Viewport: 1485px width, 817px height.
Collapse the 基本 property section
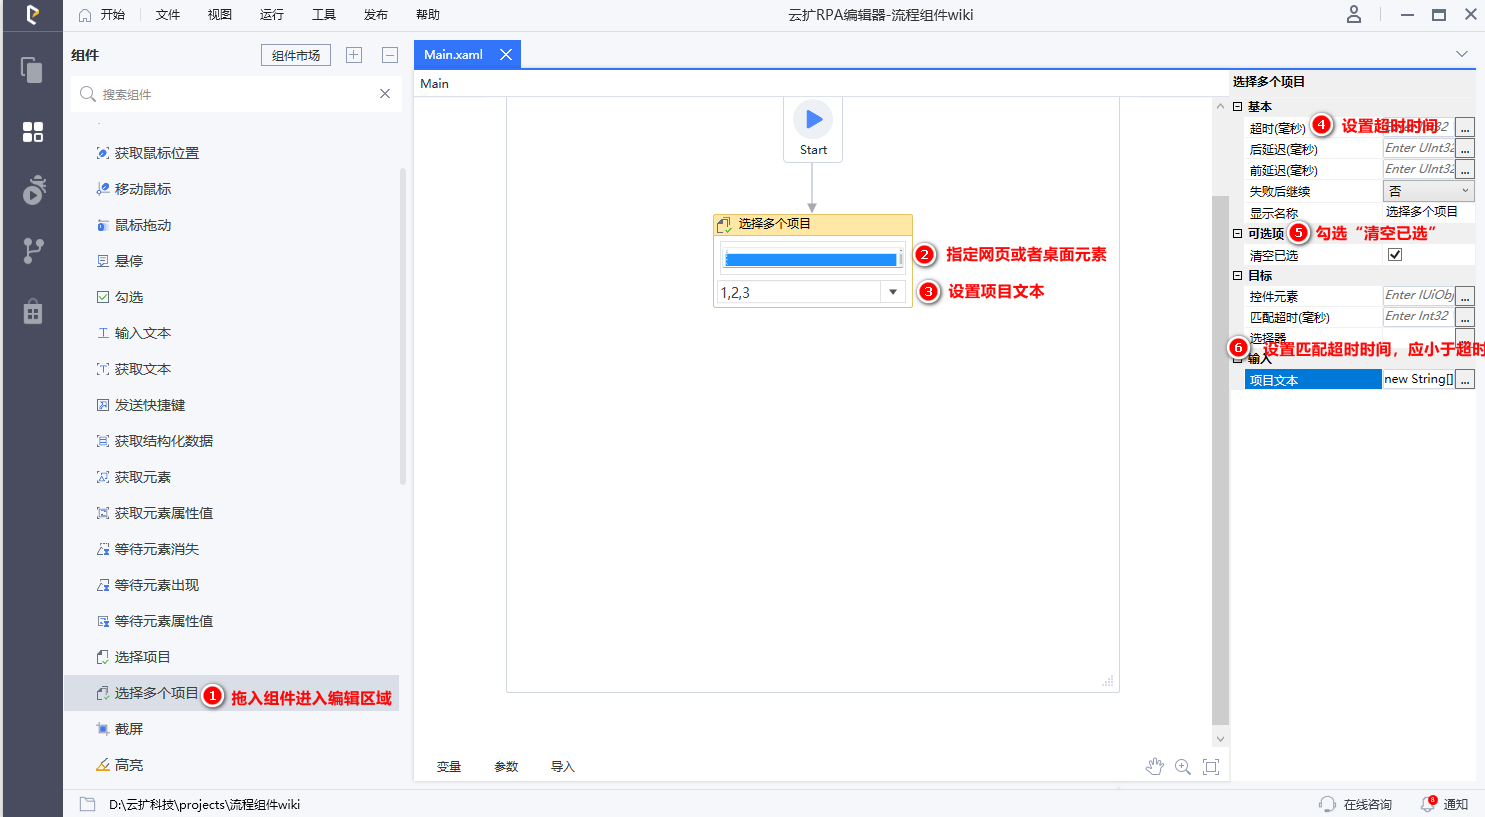pos(1237,106)
